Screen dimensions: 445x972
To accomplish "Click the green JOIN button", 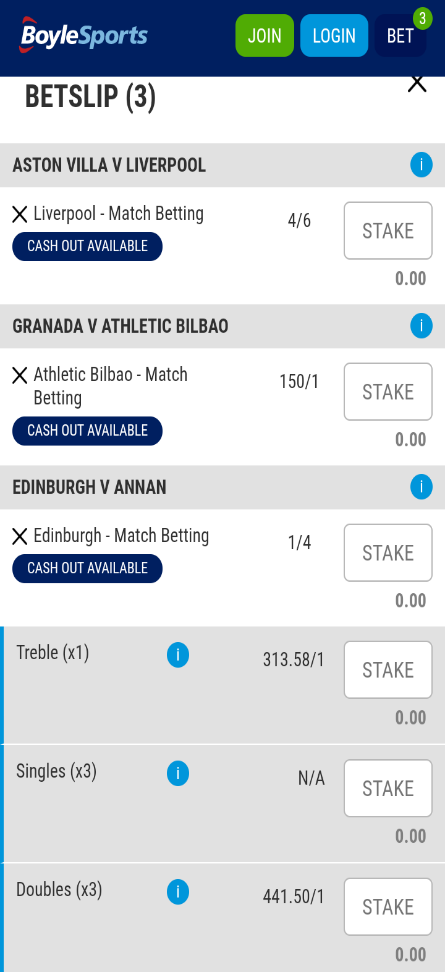I will 265,35.
